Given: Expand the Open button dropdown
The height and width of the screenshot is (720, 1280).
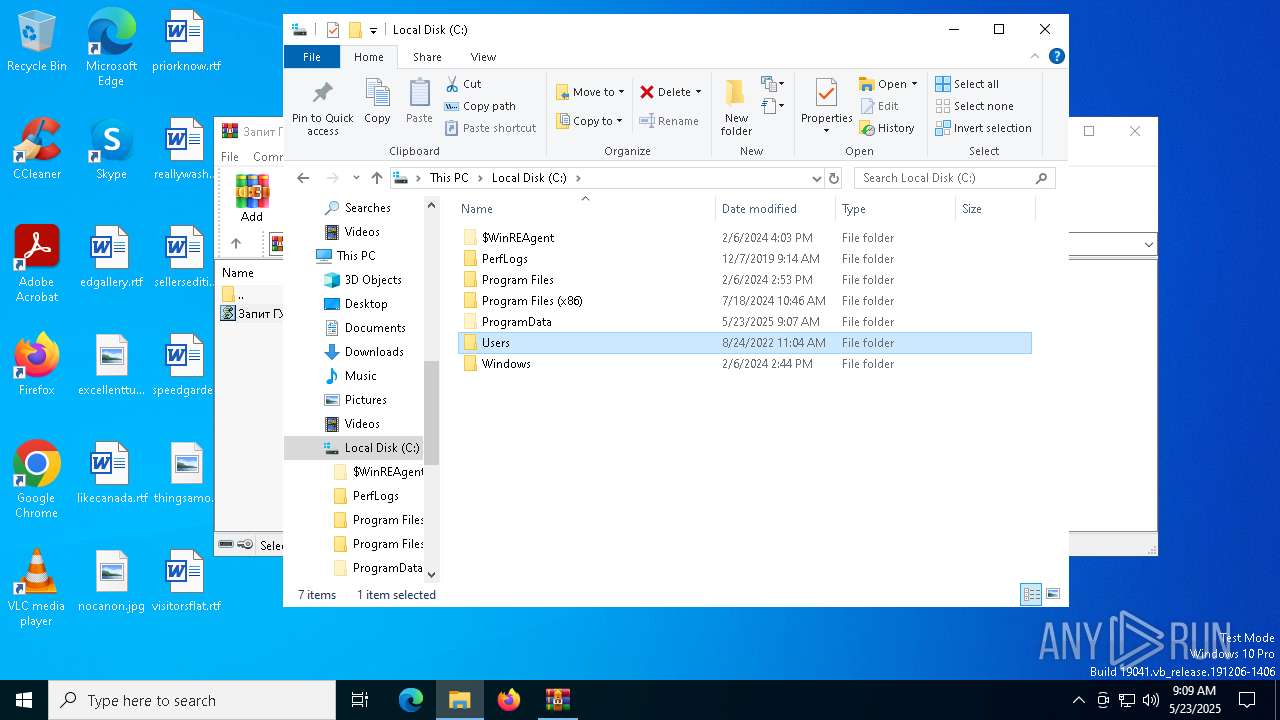Looking at the screenshot, I should coord(914,84).
